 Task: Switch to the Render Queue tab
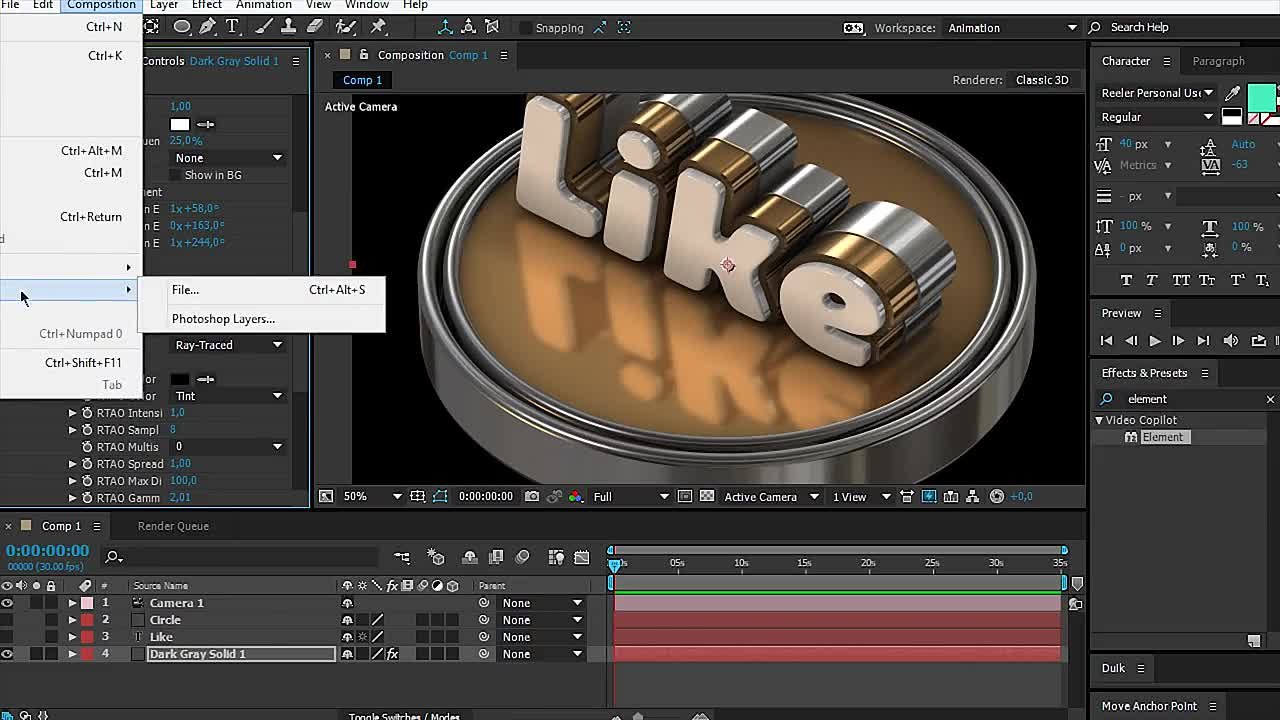[x=173, y=526]
